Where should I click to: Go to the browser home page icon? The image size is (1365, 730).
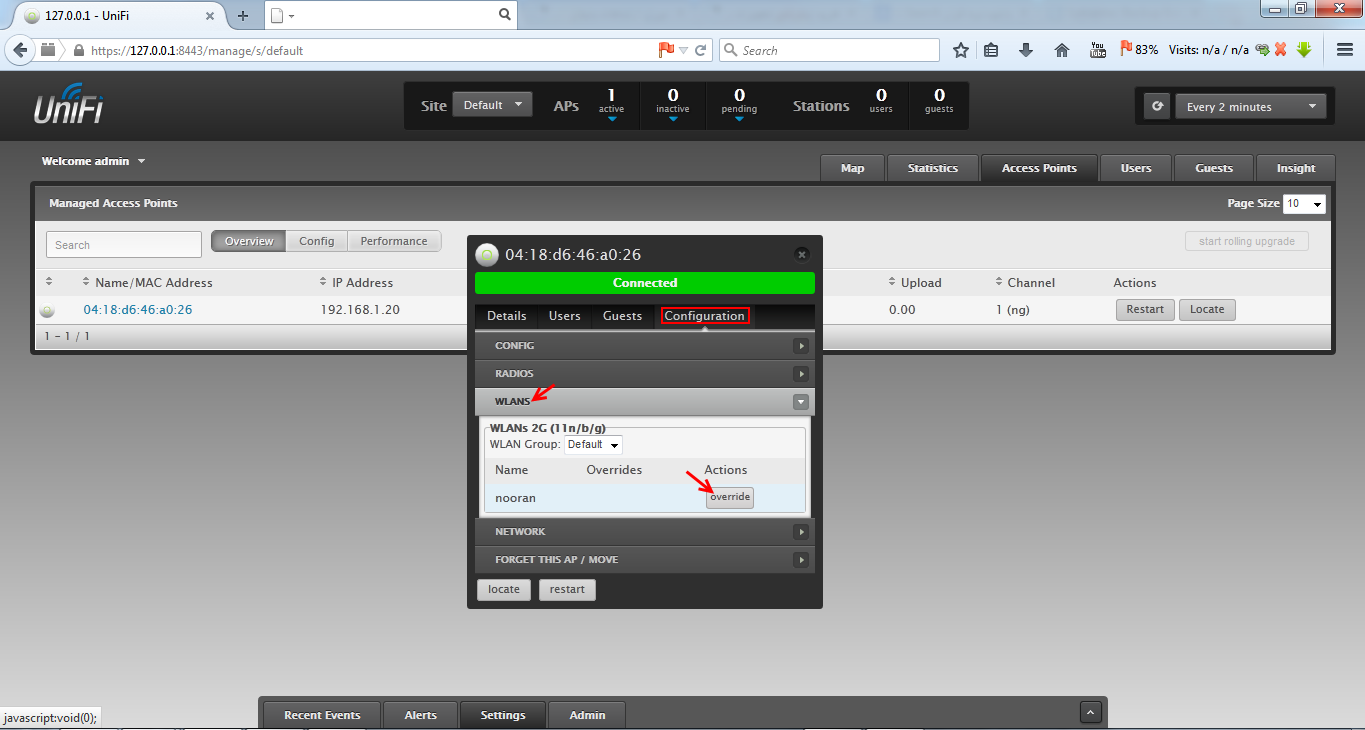click(x=1062, y=50)
